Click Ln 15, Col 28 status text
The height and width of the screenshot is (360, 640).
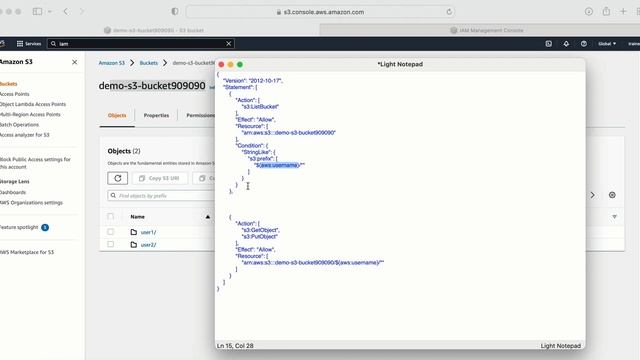click(x=235, y=346)
